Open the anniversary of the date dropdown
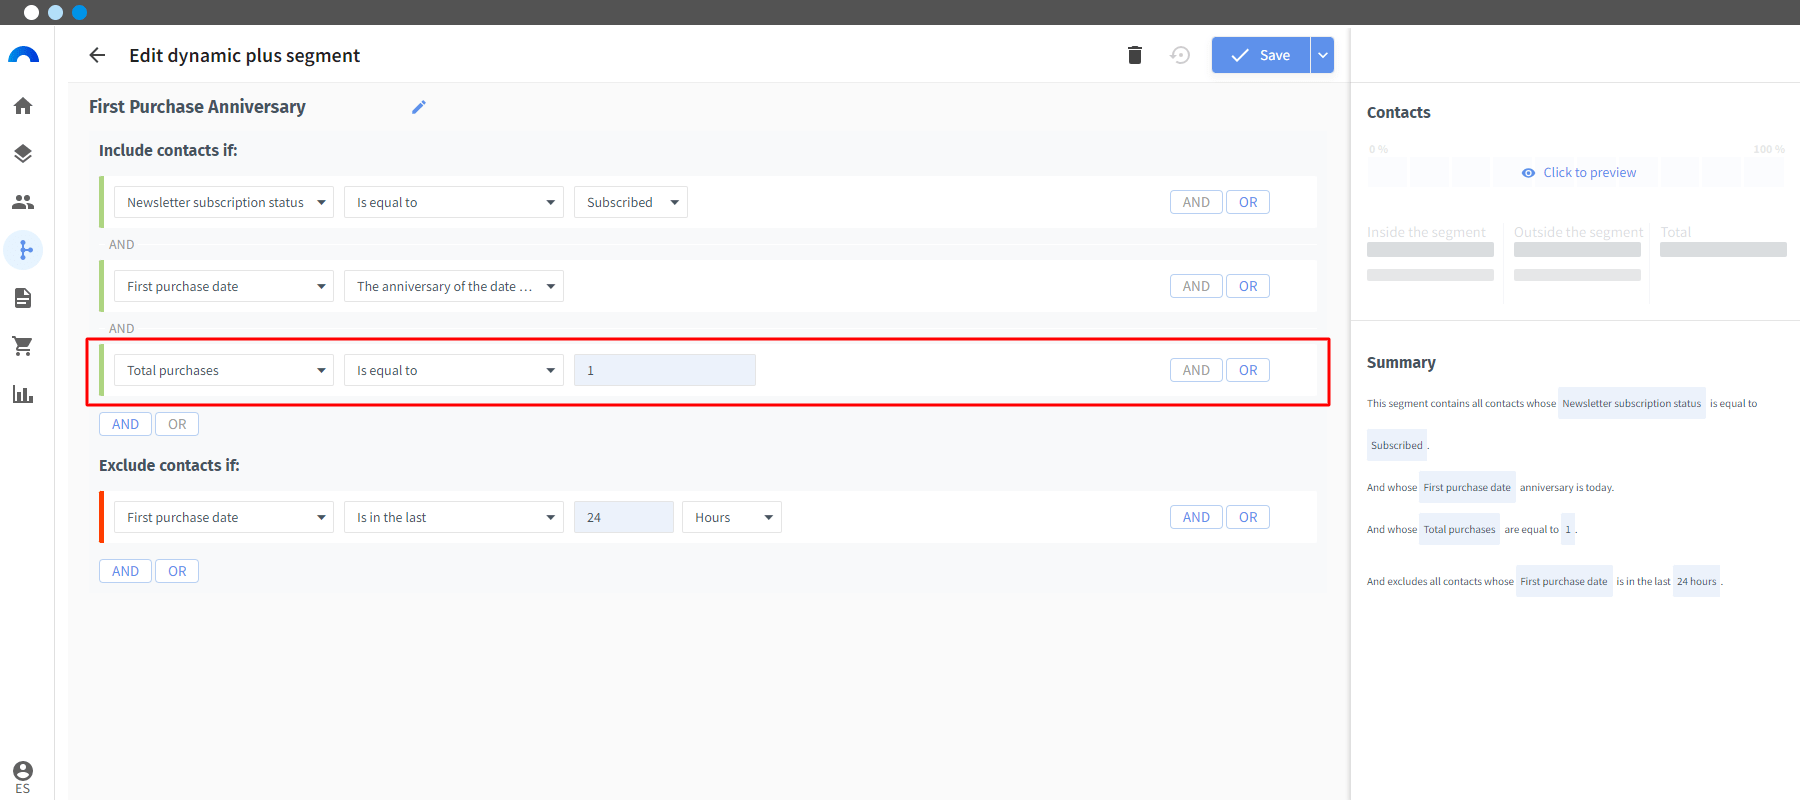The width and height of the screenshot is (1800, 800). (x=454, y=286)
